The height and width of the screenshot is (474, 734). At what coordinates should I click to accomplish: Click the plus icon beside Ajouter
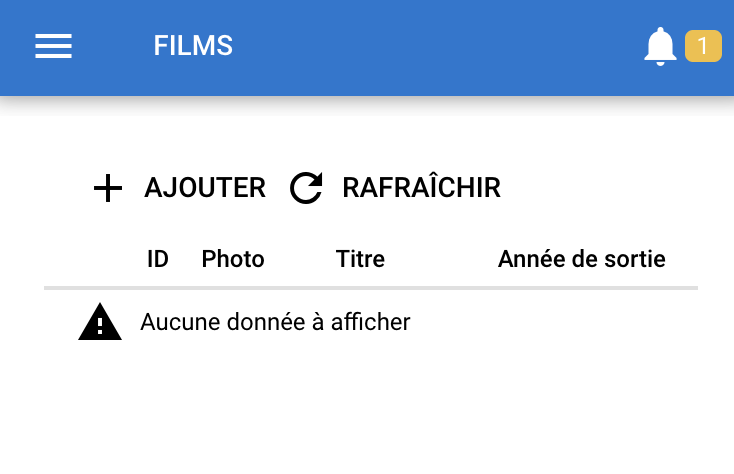[x=108, y=188]
